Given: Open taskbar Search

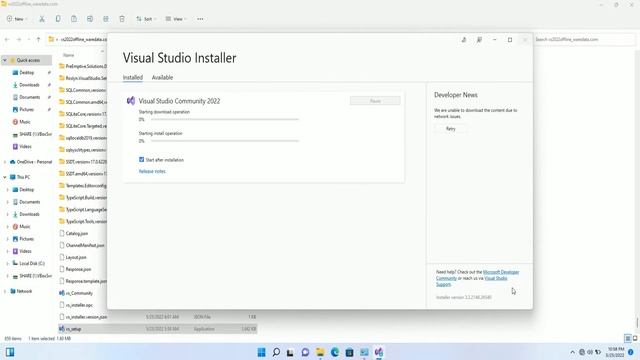Looking at the screenshot, I should tap(276, 352).
